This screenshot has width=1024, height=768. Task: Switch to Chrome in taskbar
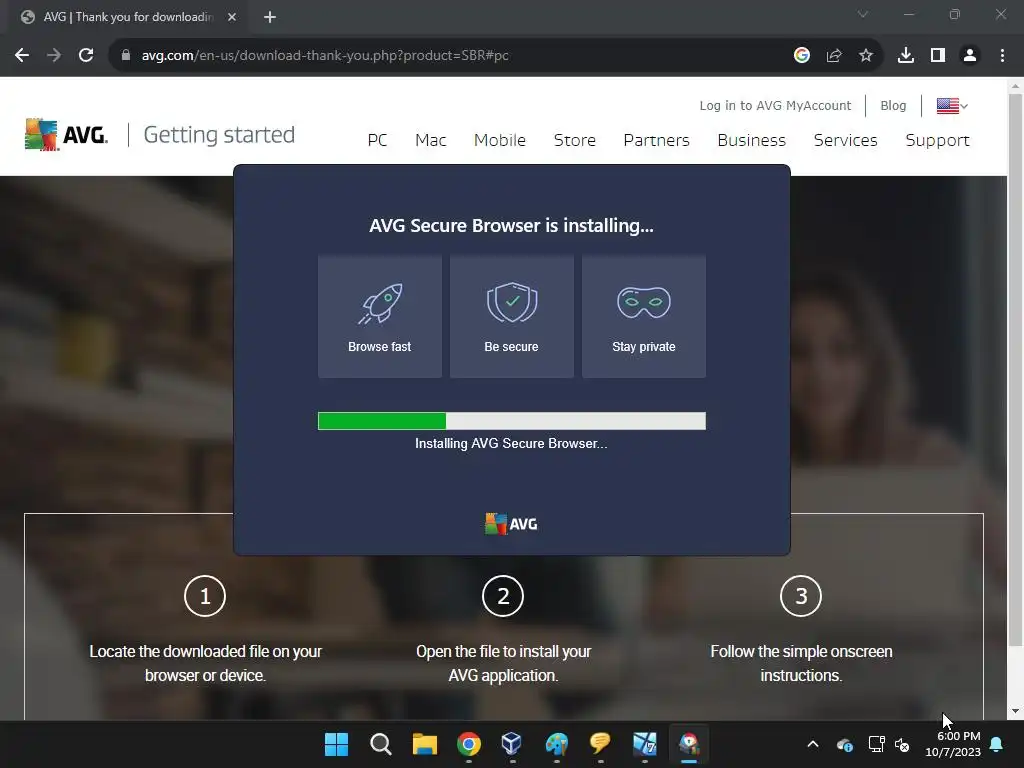(468, 744)
